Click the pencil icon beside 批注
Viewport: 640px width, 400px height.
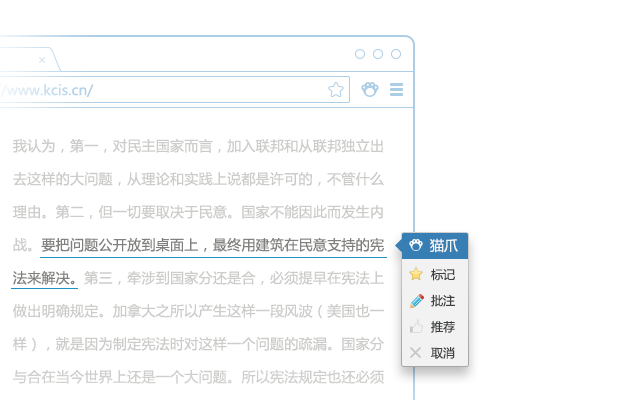417,301
